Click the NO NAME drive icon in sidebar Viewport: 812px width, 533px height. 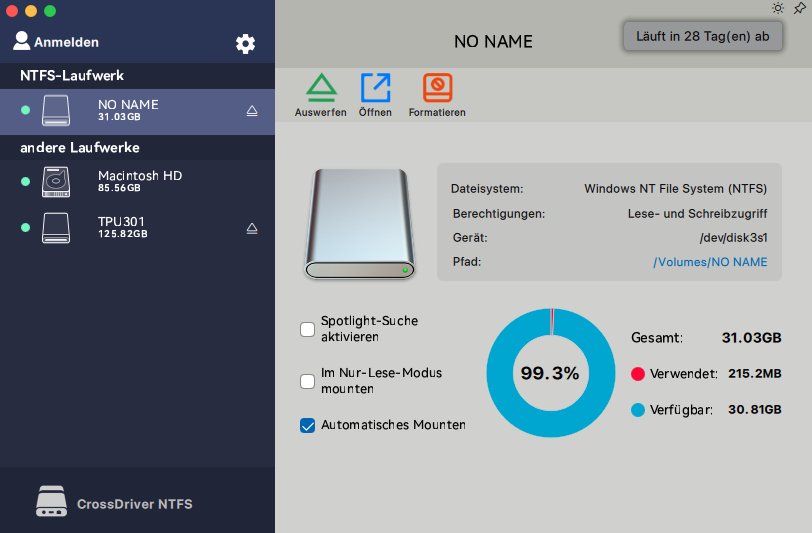(x=56, y=110)
